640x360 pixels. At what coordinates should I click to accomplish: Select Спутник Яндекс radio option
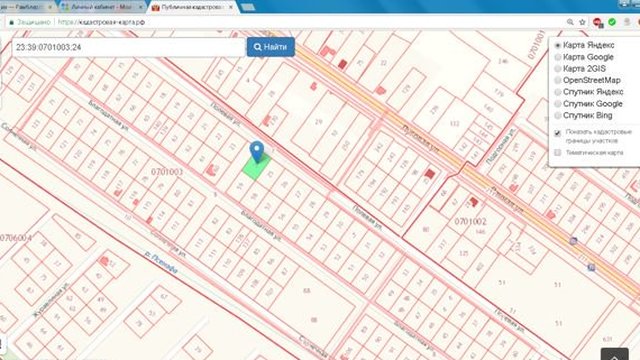(558, 92)
